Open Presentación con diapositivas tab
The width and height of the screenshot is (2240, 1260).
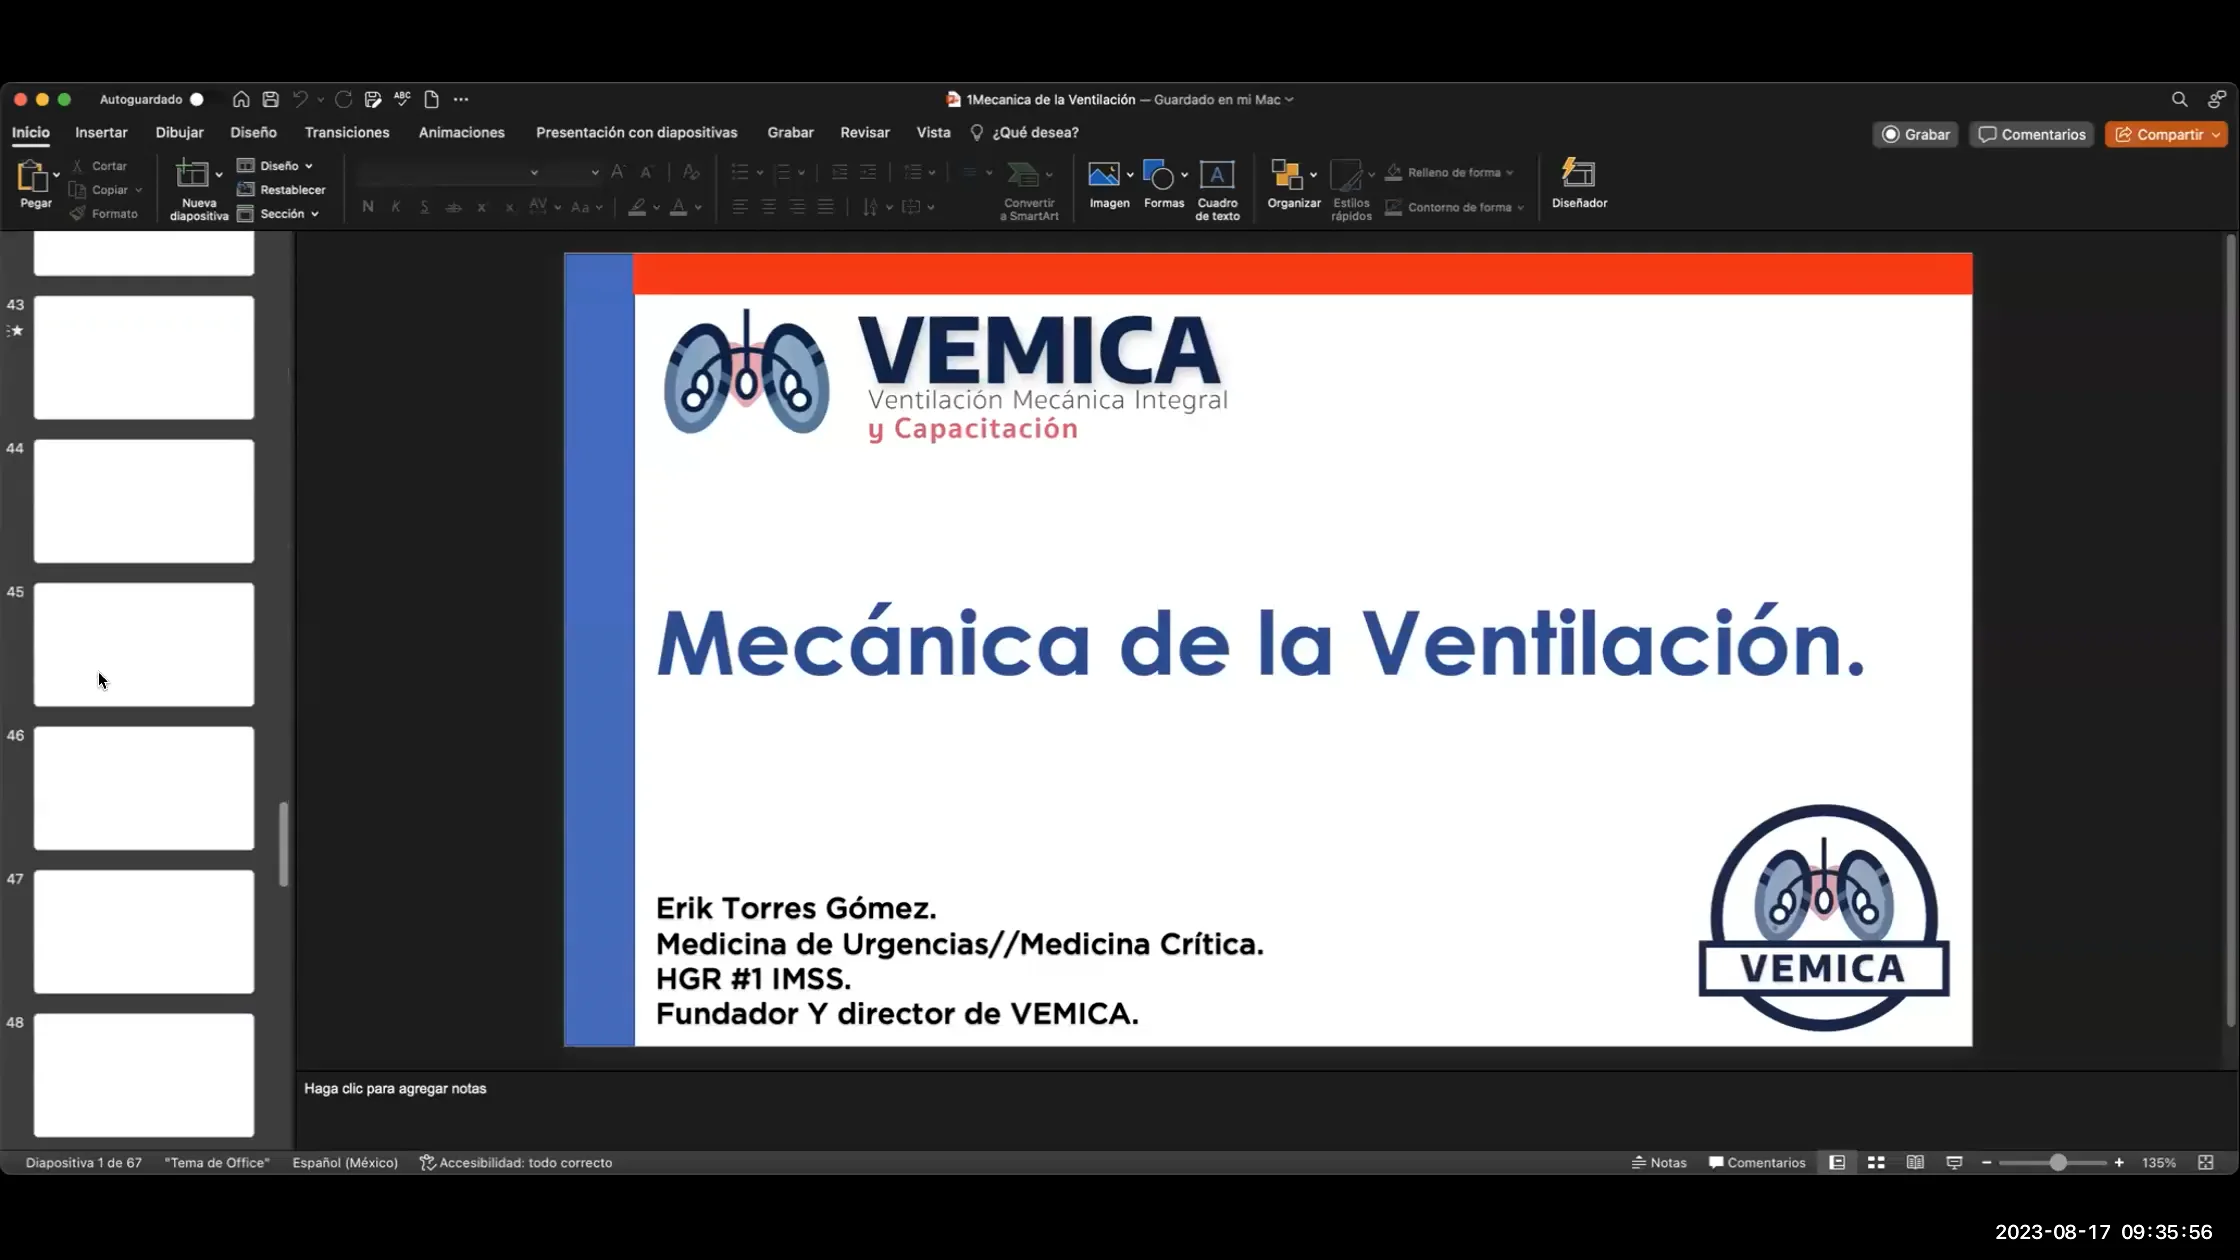point(636,132)
